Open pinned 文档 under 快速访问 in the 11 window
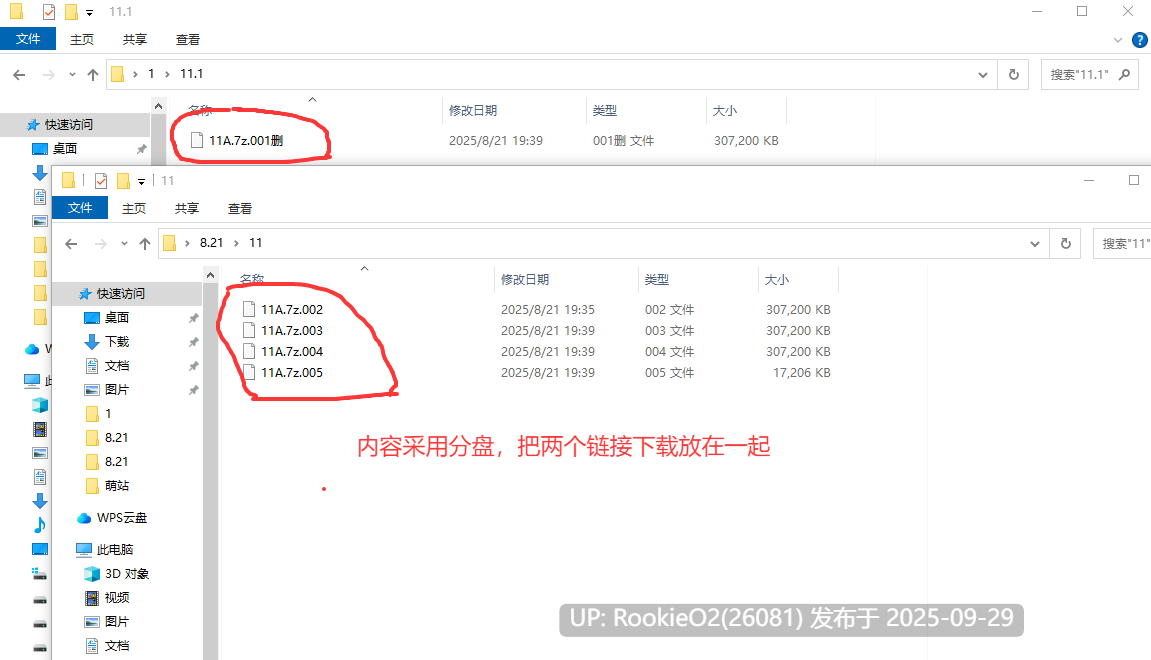Screen dimensions: 1151x660 [117, 366]
